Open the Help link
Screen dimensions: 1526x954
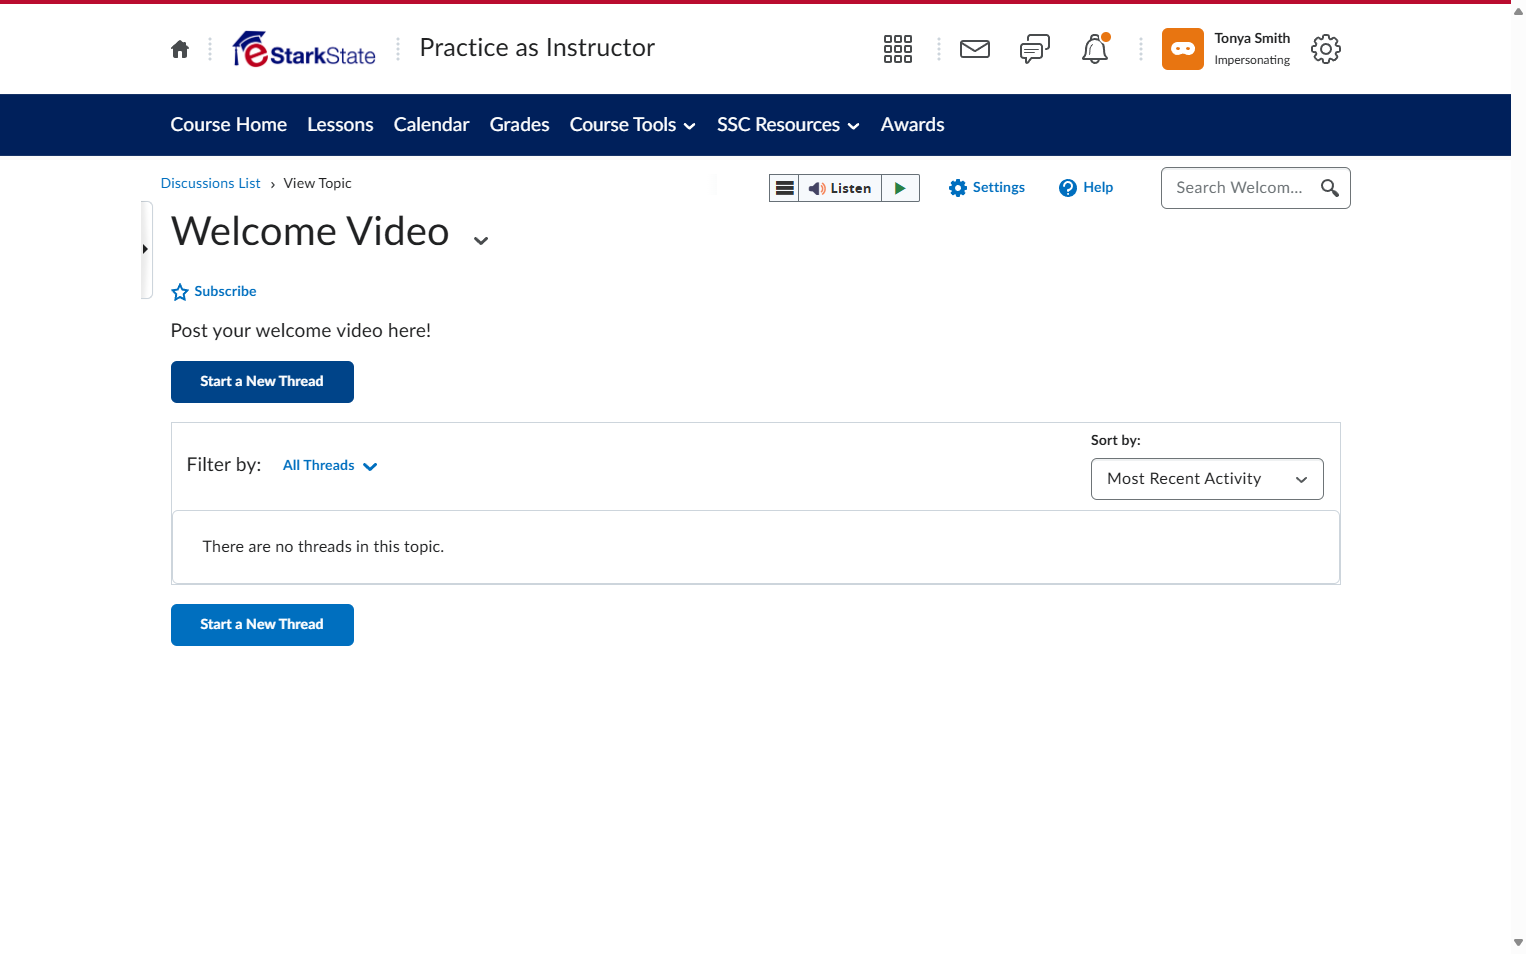[1086, 188]
